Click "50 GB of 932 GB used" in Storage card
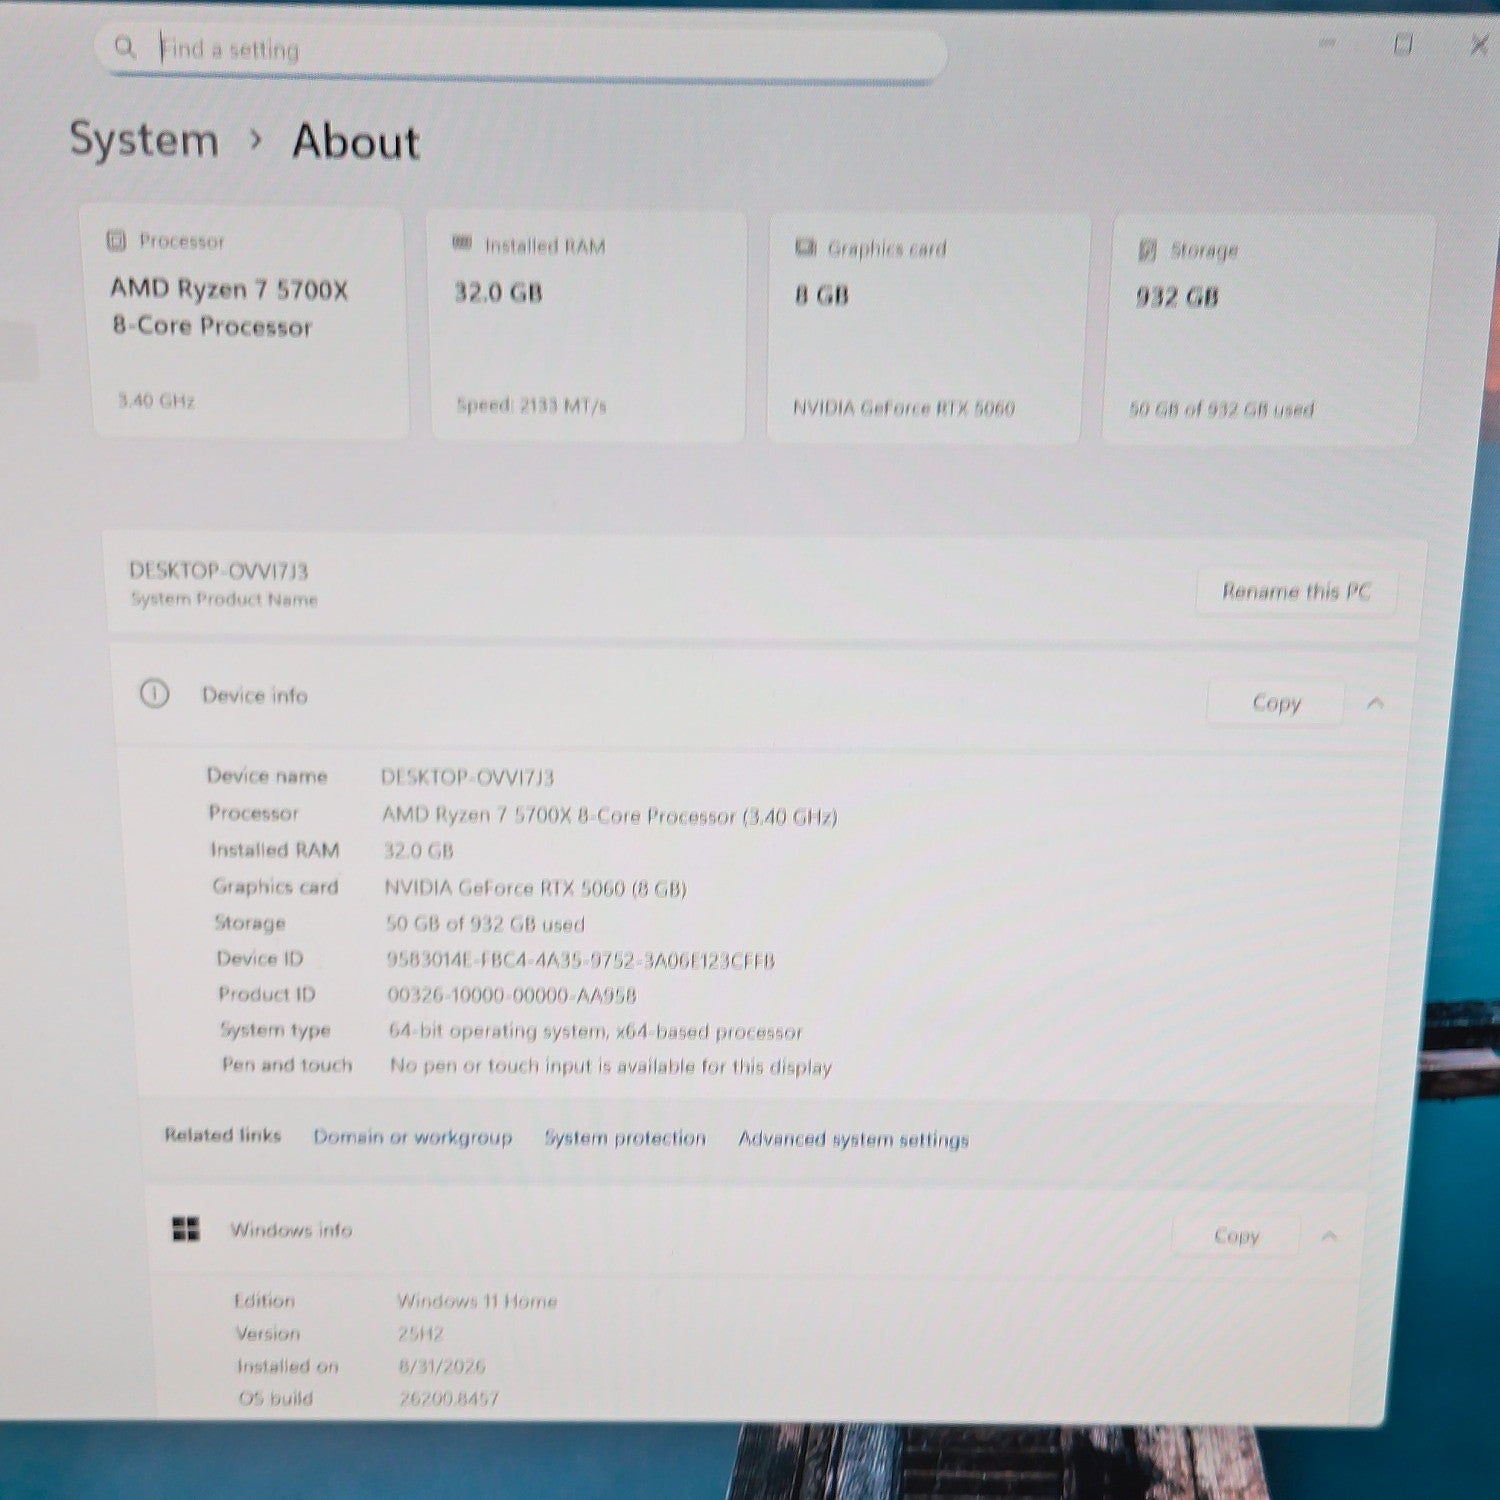1500x1500 pixels. tap(1221, 409)
